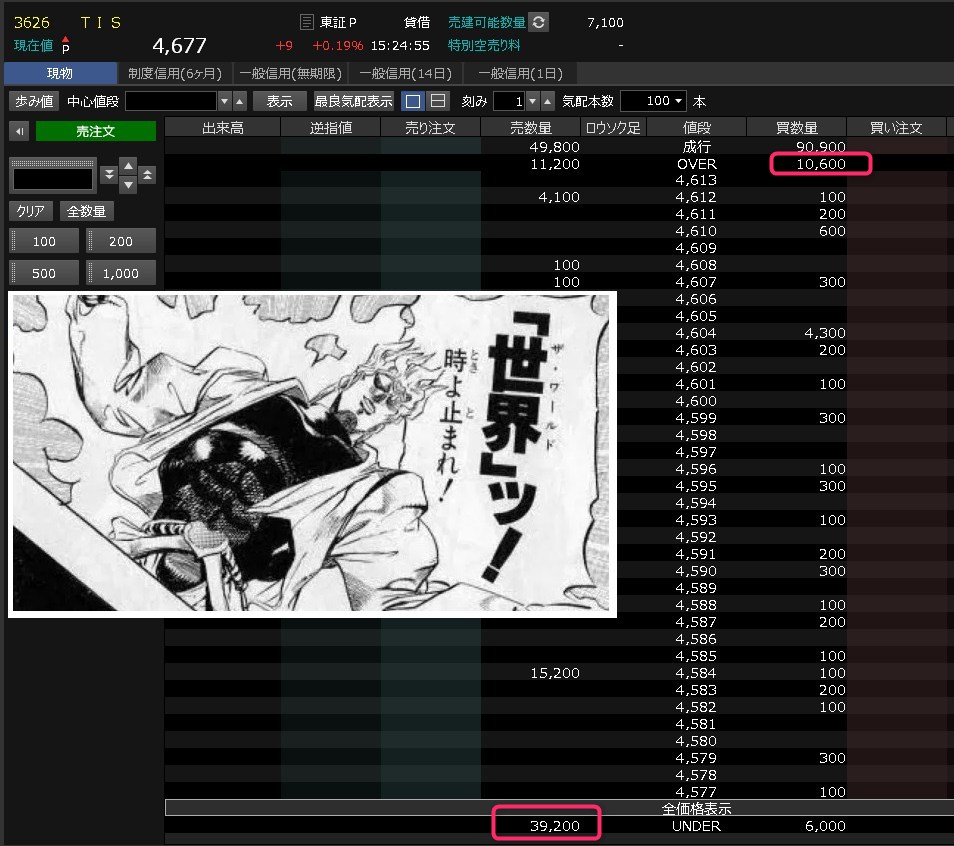The height and width of the screenshot is (846, 954).
Task: Click the 特別空売り料 label link
Action: point(484,46)
